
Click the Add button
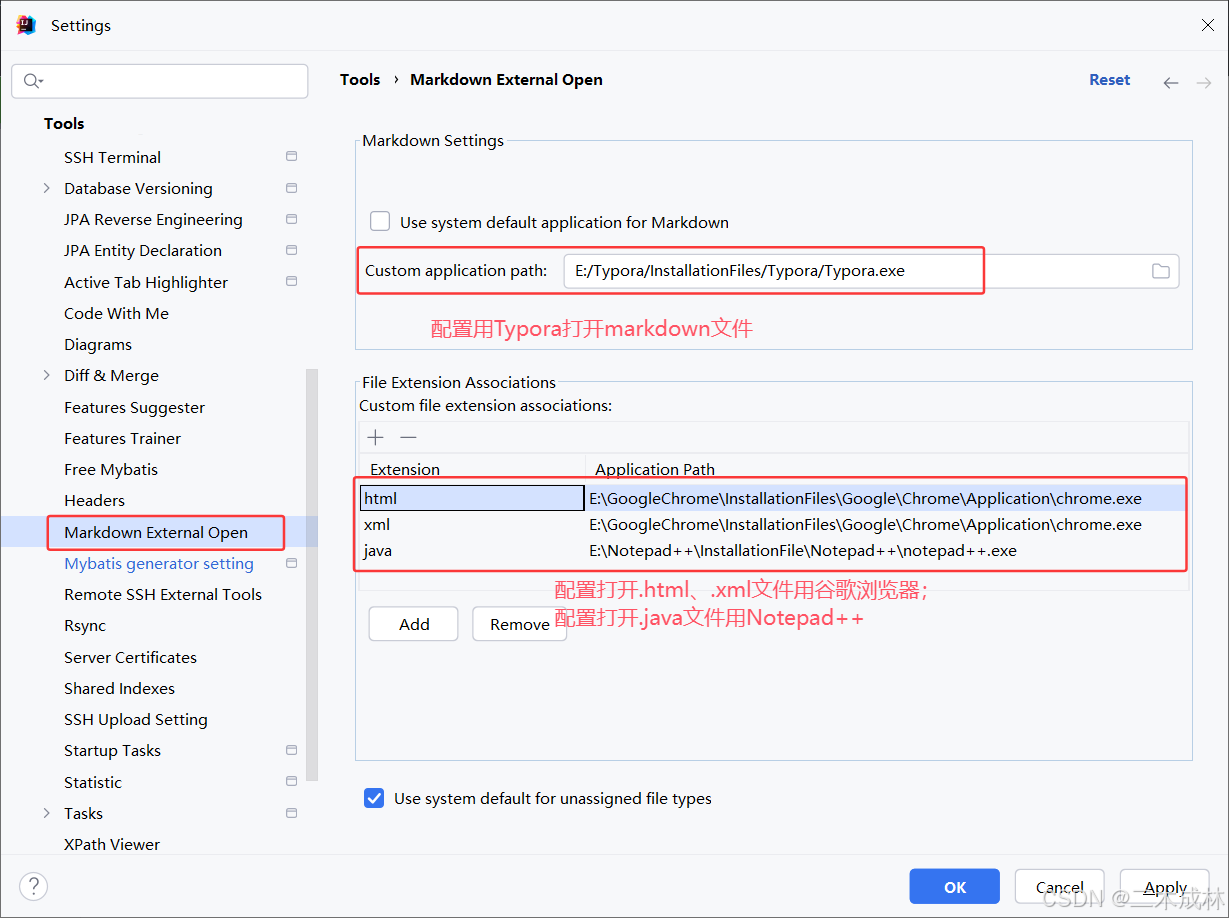(414, 624)
